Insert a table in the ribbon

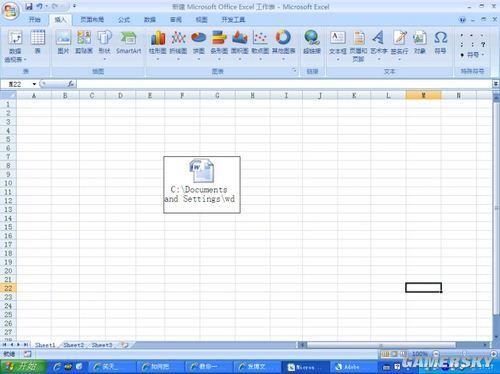point(38,42)
